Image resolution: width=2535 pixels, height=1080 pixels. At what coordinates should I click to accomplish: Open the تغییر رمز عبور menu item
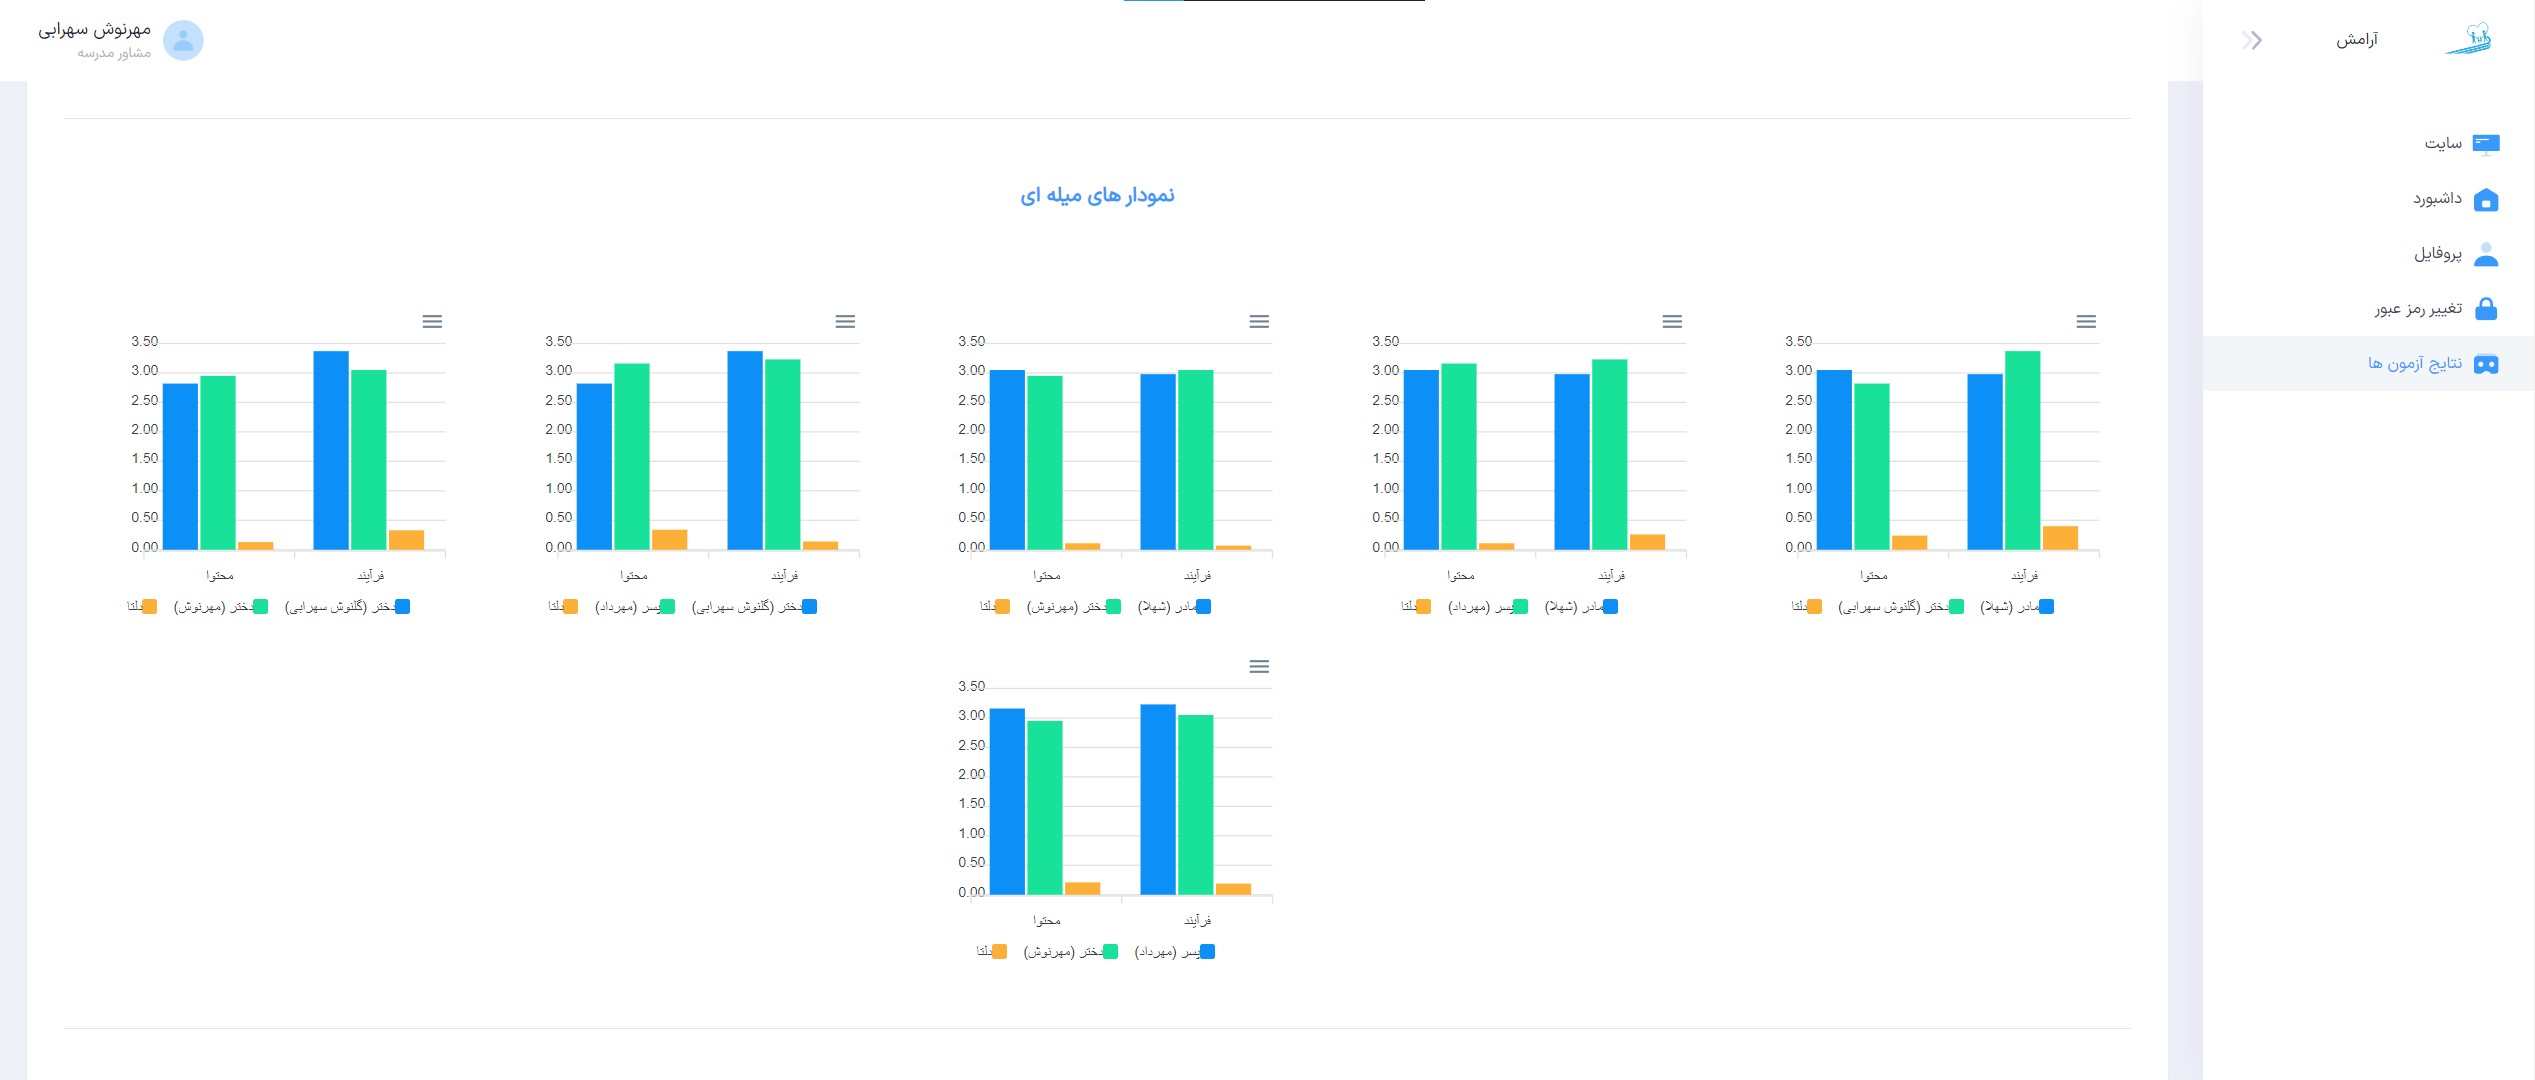2418,309
